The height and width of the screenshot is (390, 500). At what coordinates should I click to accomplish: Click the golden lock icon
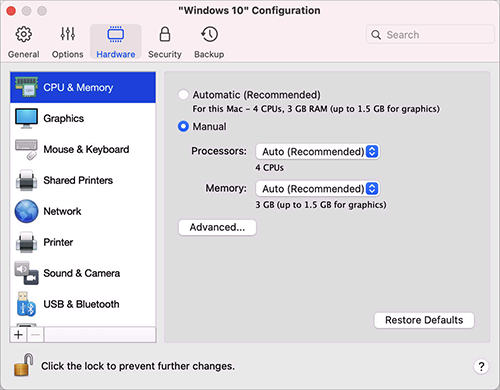24,365
